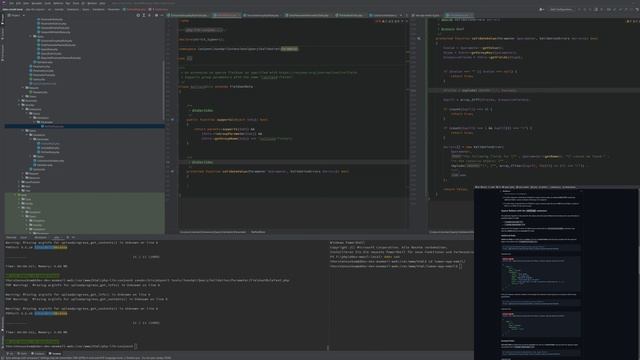
Task: Click override gutter icon beside validateValue method
Action: point(172,171)
